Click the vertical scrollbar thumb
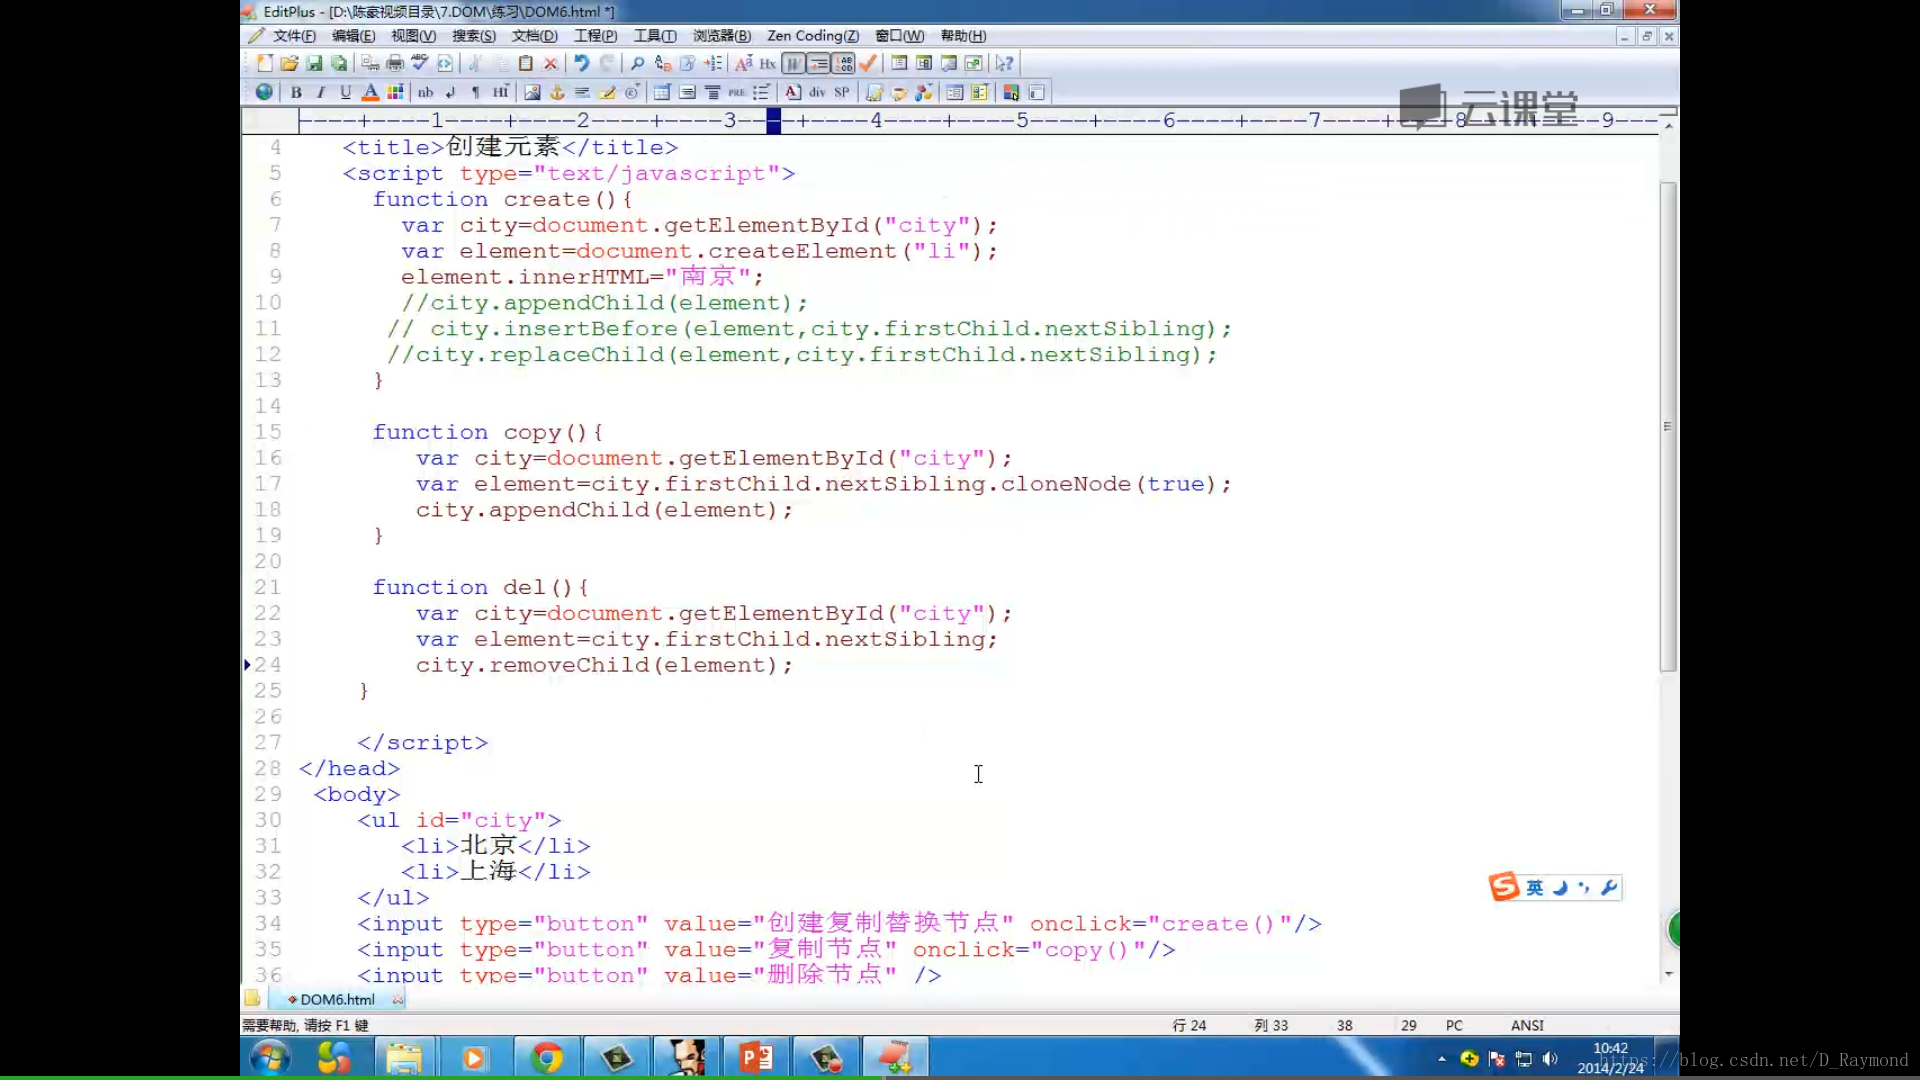Image resolution: width=1920 pixels, height=1080 pixels. [x=1668, y=426]
